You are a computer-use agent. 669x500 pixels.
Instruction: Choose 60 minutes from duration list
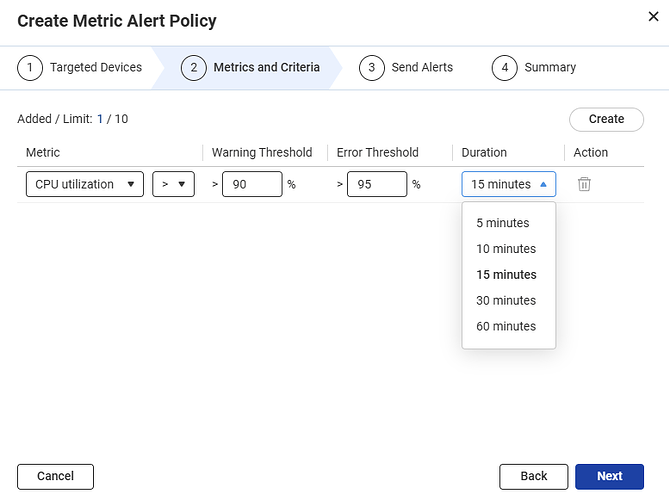tap(506, 327)
